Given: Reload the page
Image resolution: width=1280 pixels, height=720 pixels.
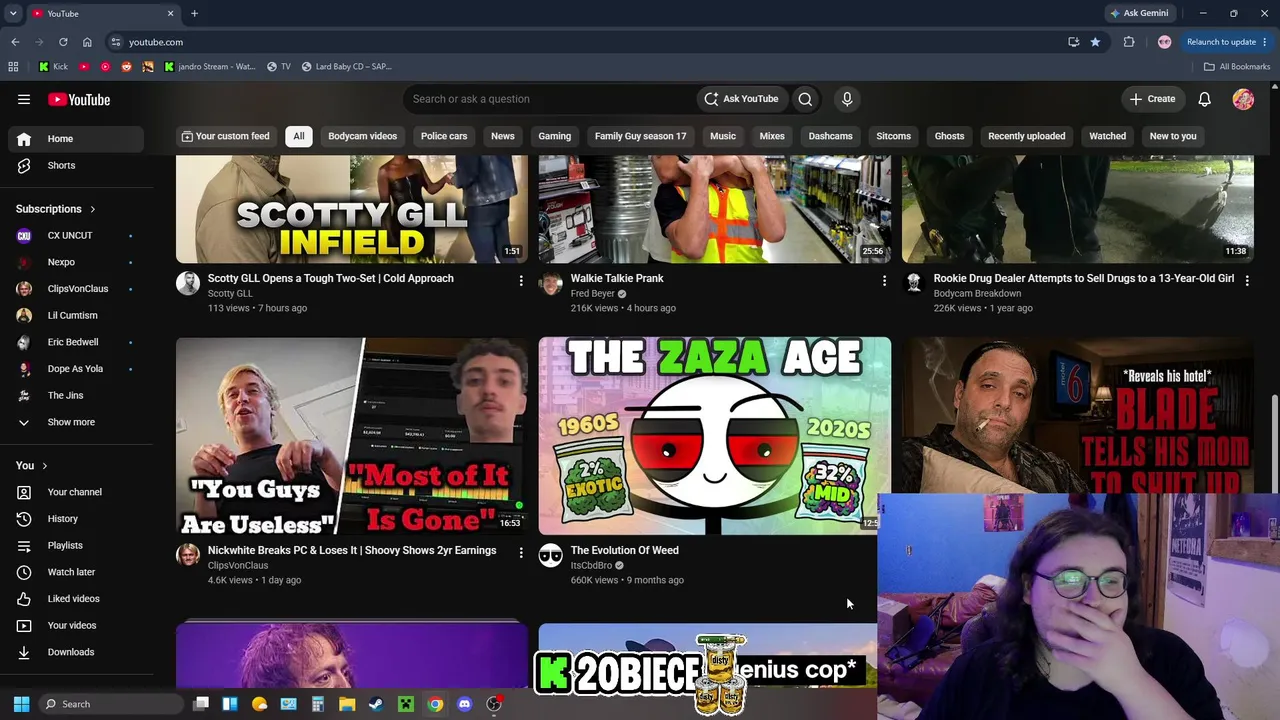Looking at the screenshot, I should coord(63,42).
